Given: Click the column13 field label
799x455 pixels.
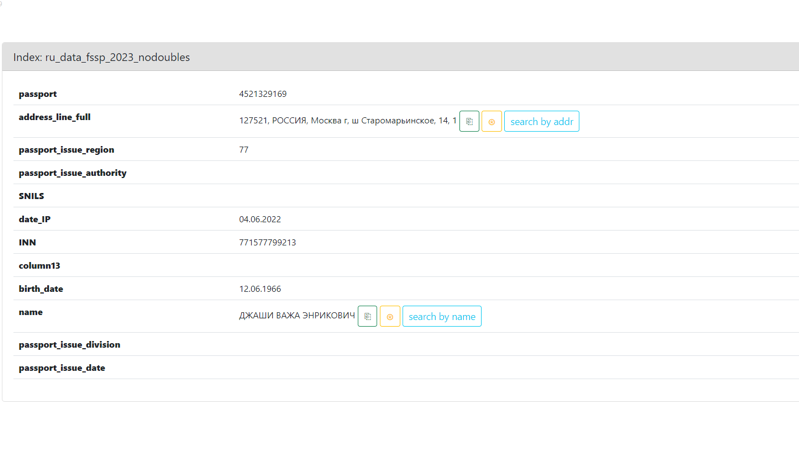Looking at the screenshot, I should click(x=40, y=266).
